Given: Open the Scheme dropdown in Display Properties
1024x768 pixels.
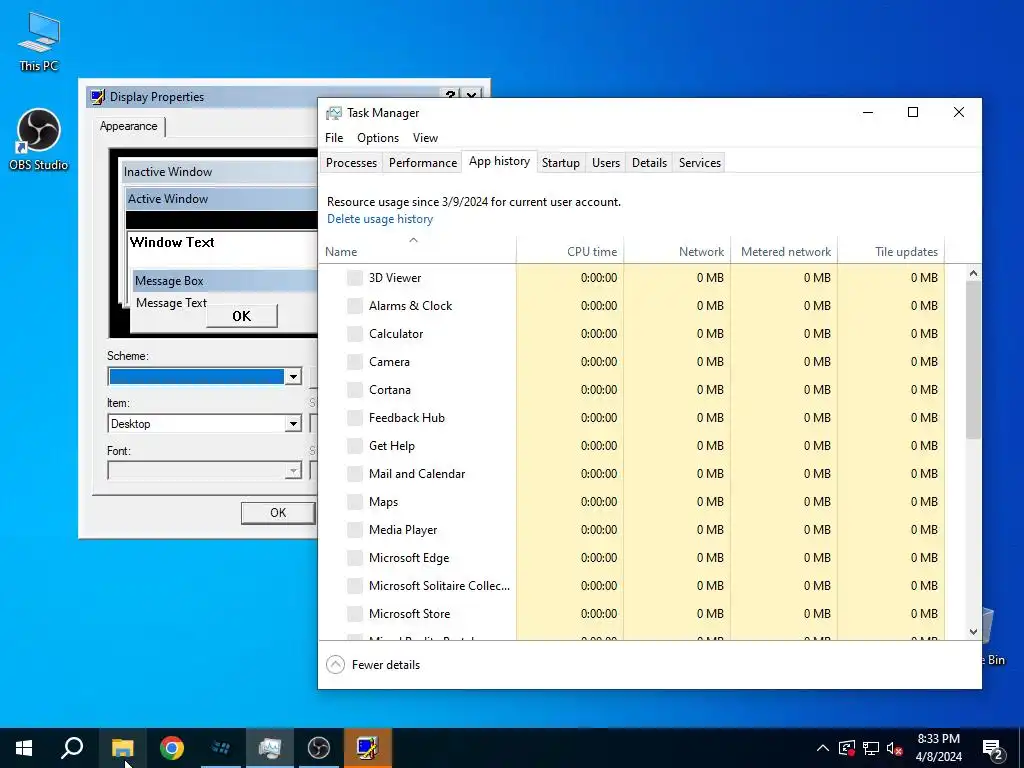Looking at the screenshot, I should (x=293, y=376).
